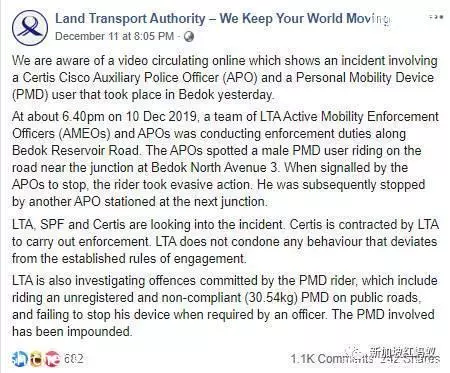Click the first paragraph about the video
The image size is (450, 373).
225,78
